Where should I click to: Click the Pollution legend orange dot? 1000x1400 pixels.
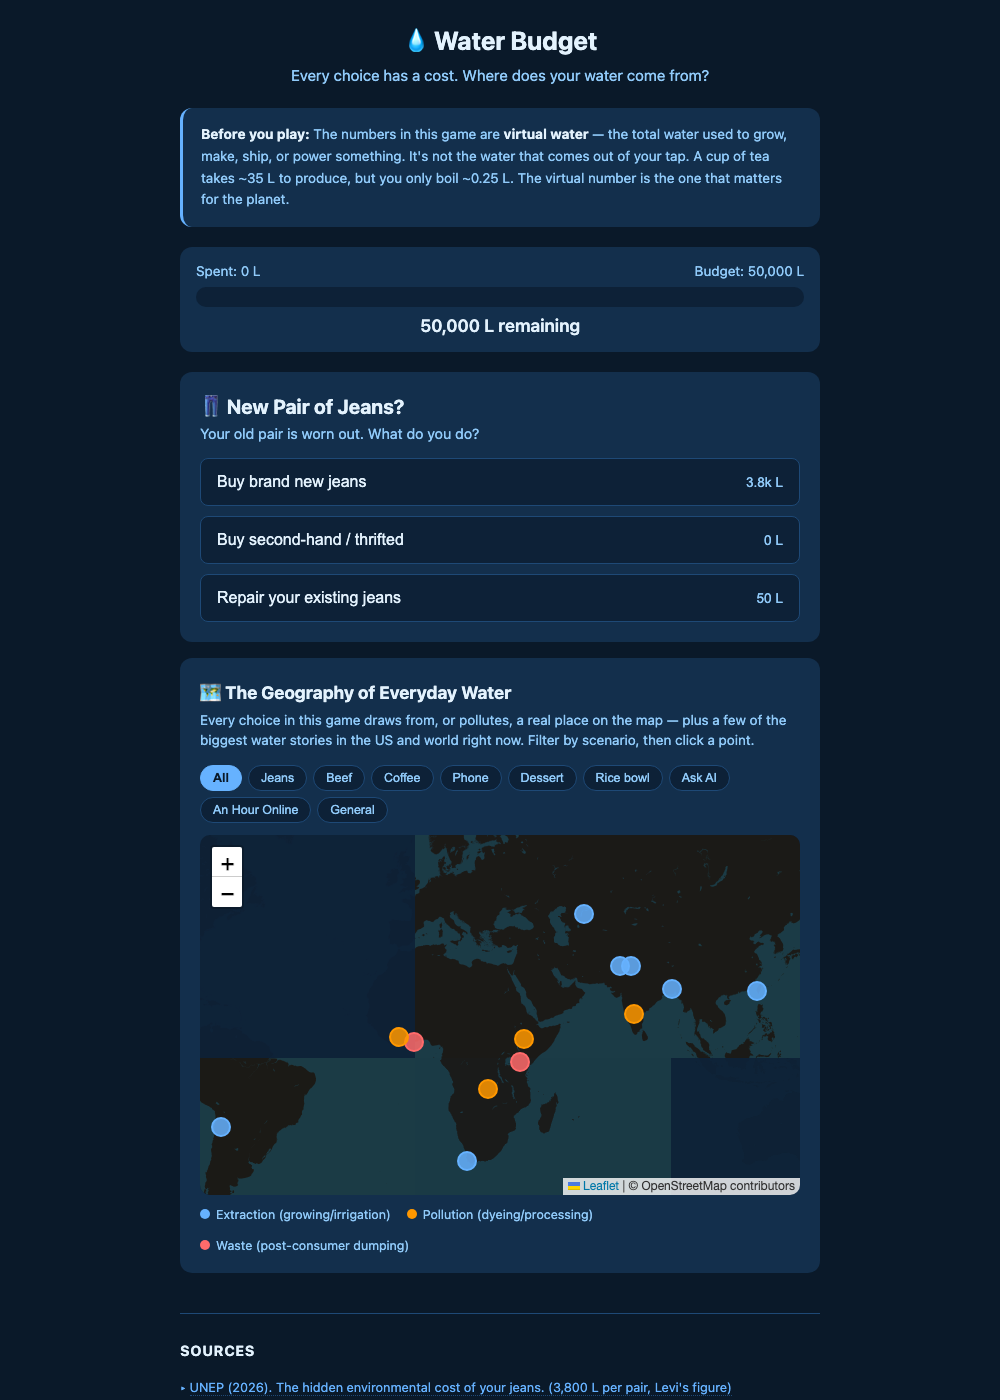coord(412,1214)
